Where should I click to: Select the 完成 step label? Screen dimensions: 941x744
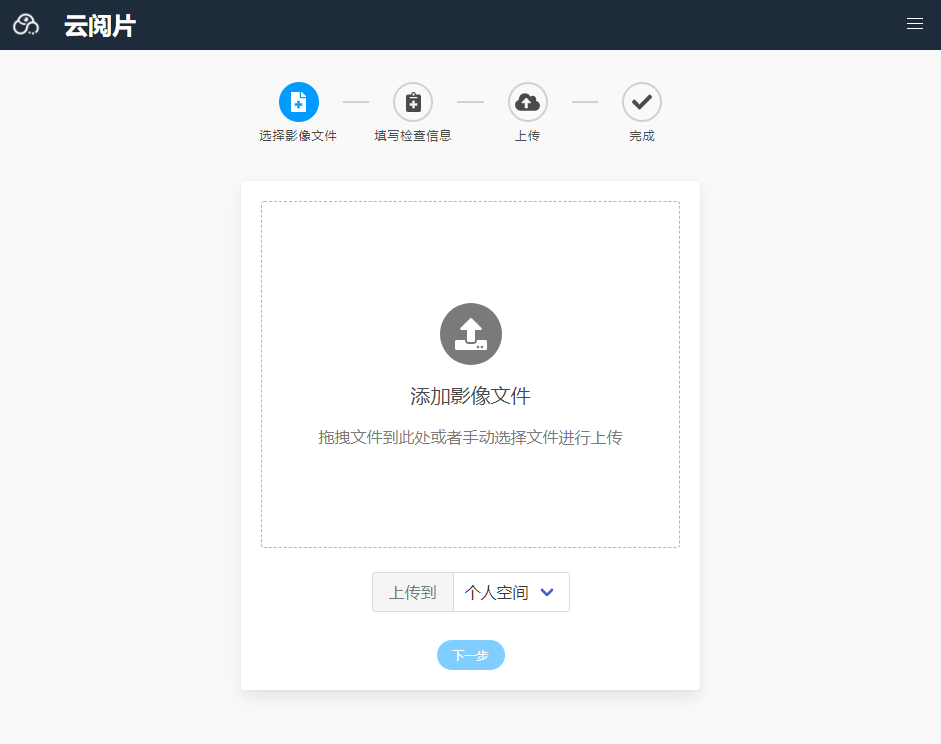[x=641, y=136]
